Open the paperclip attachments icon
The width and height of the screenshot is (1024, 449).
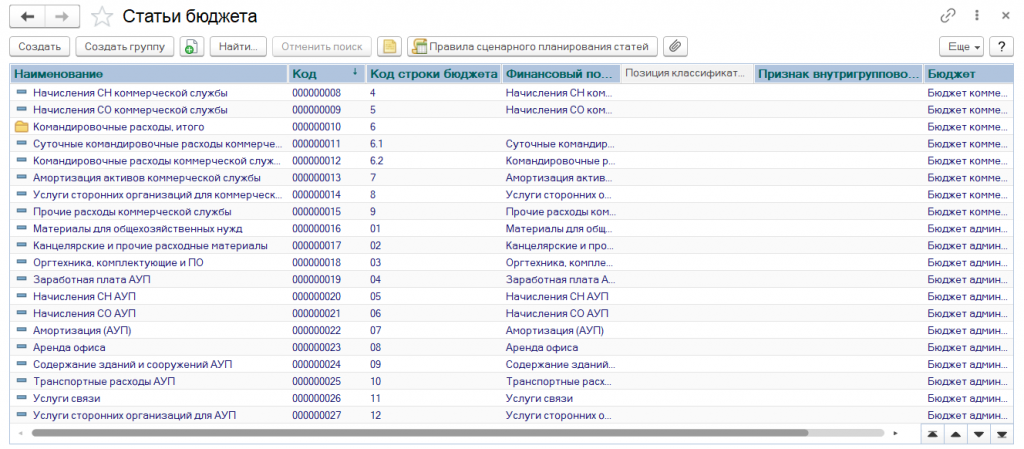[x=677, y=47]
